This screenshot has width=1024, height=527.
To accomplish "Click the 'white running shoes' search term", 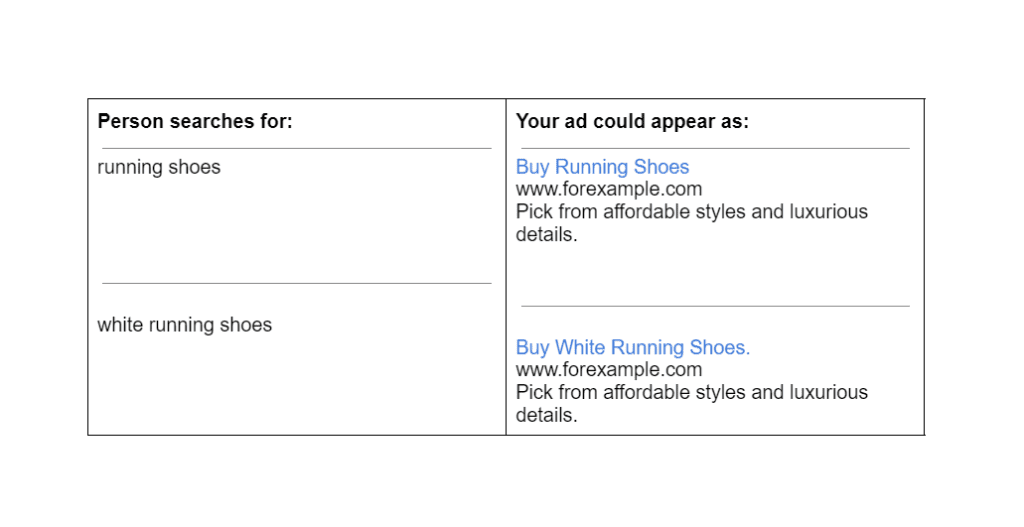I will pos(184,325).
